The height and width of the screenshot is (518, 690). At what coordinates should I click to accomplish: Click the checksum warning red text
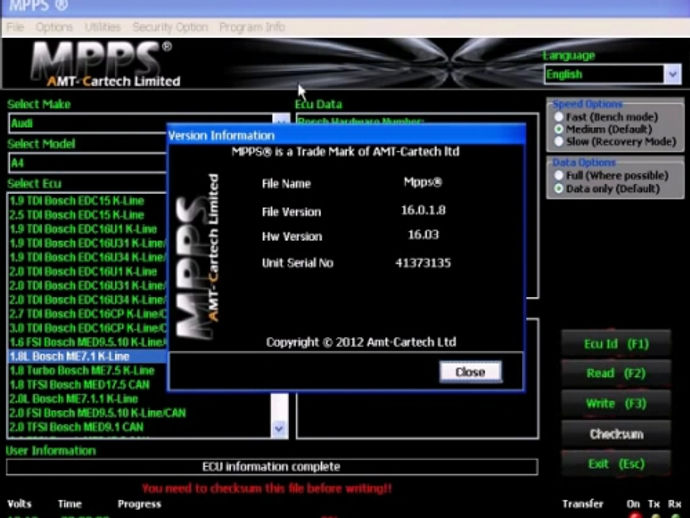click(x=267, y=489)
